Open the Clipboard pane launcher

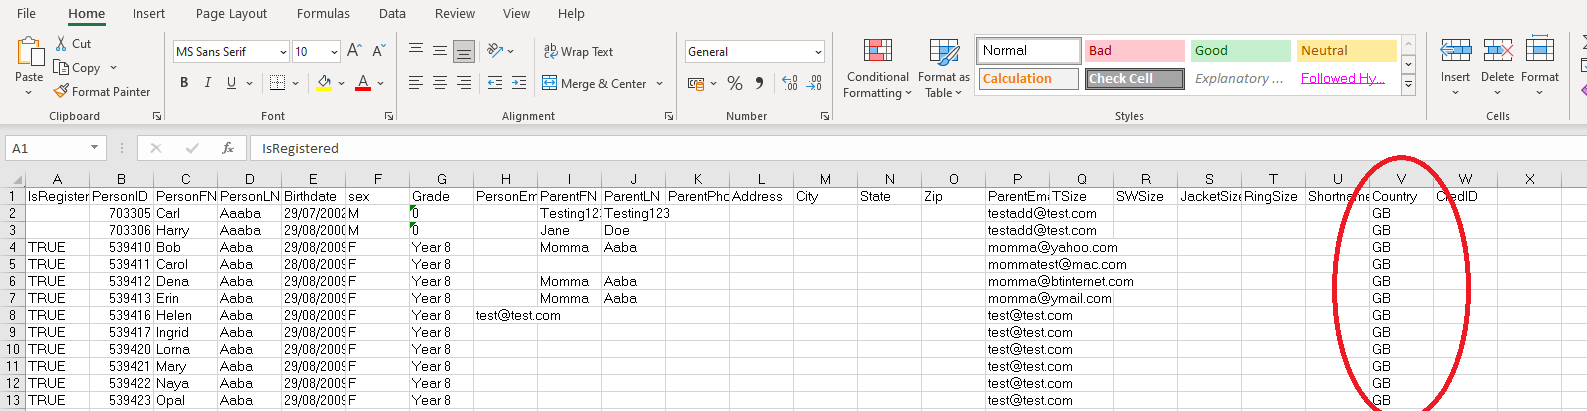click(157, 116)
